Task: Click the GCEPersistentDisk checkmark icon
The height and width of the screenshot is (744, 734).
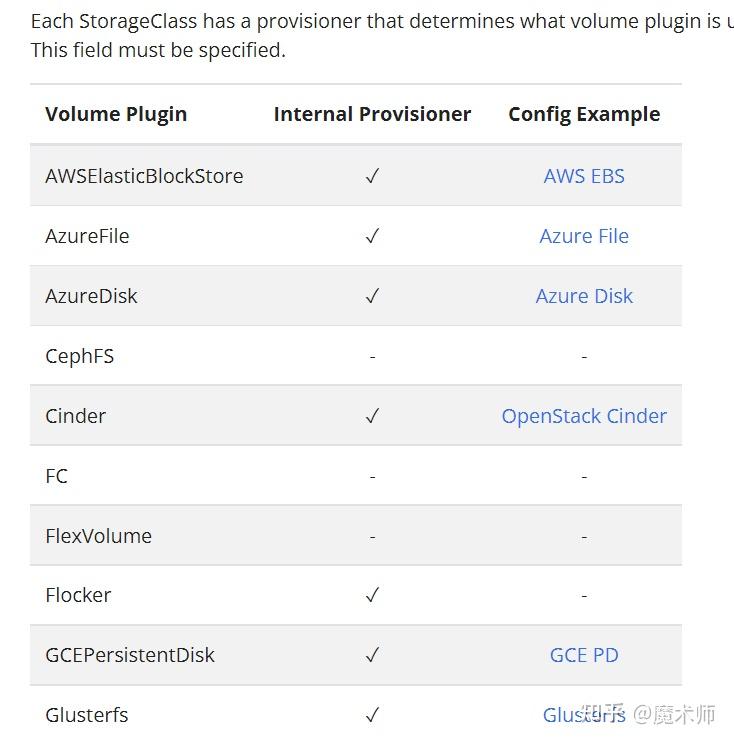Action: pyautogui.click(x=372, y=655)
